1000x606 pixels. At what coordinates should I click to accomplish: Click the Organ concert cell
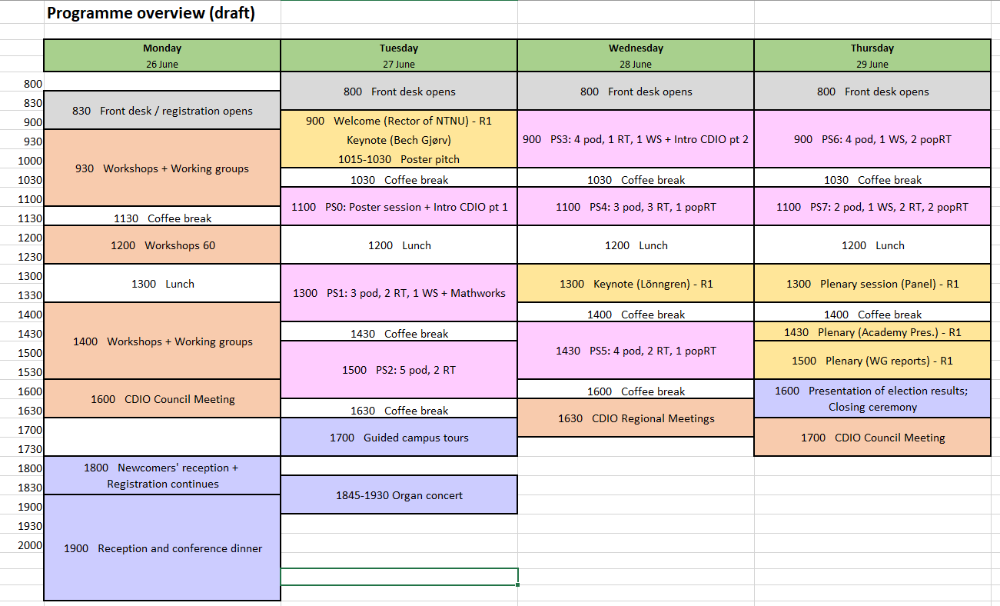pyautogui.click(x=398, y=494)
